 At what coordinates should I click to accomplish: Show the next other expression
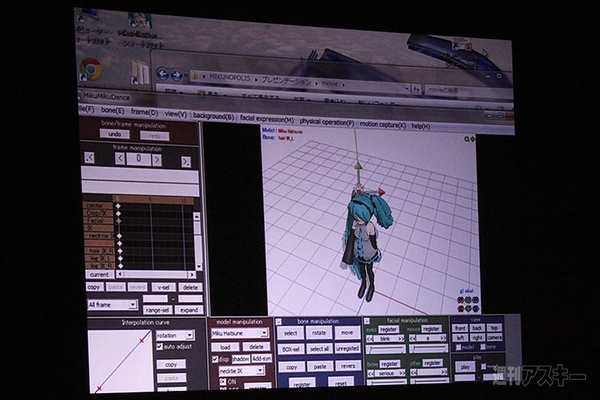click(444, 372)
